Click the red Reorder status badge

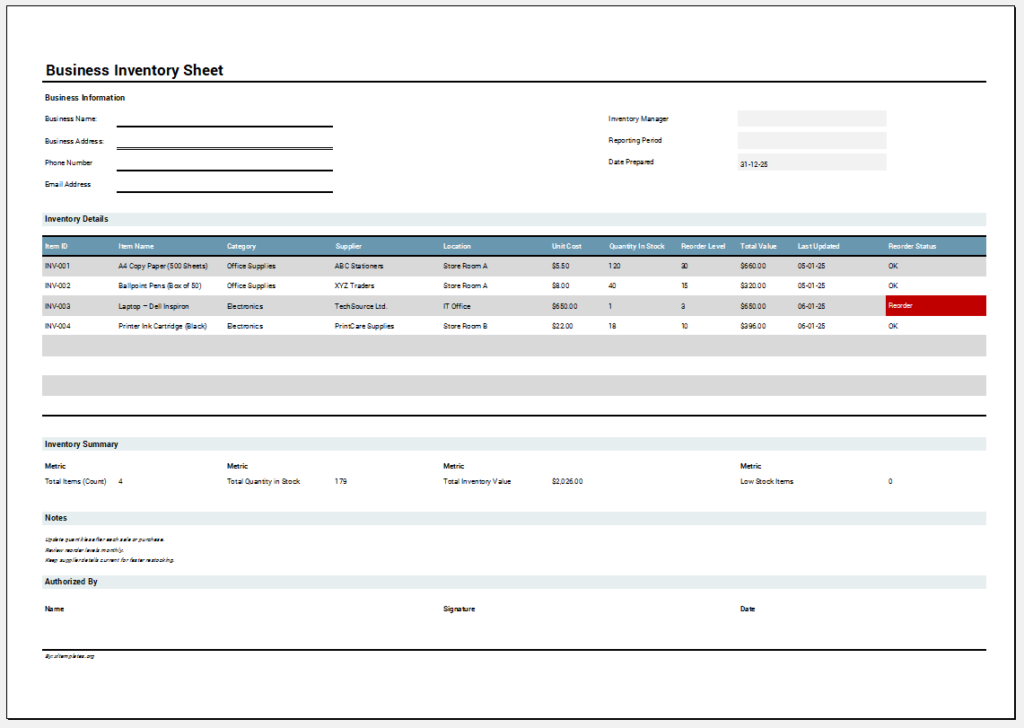coord(934,305)
